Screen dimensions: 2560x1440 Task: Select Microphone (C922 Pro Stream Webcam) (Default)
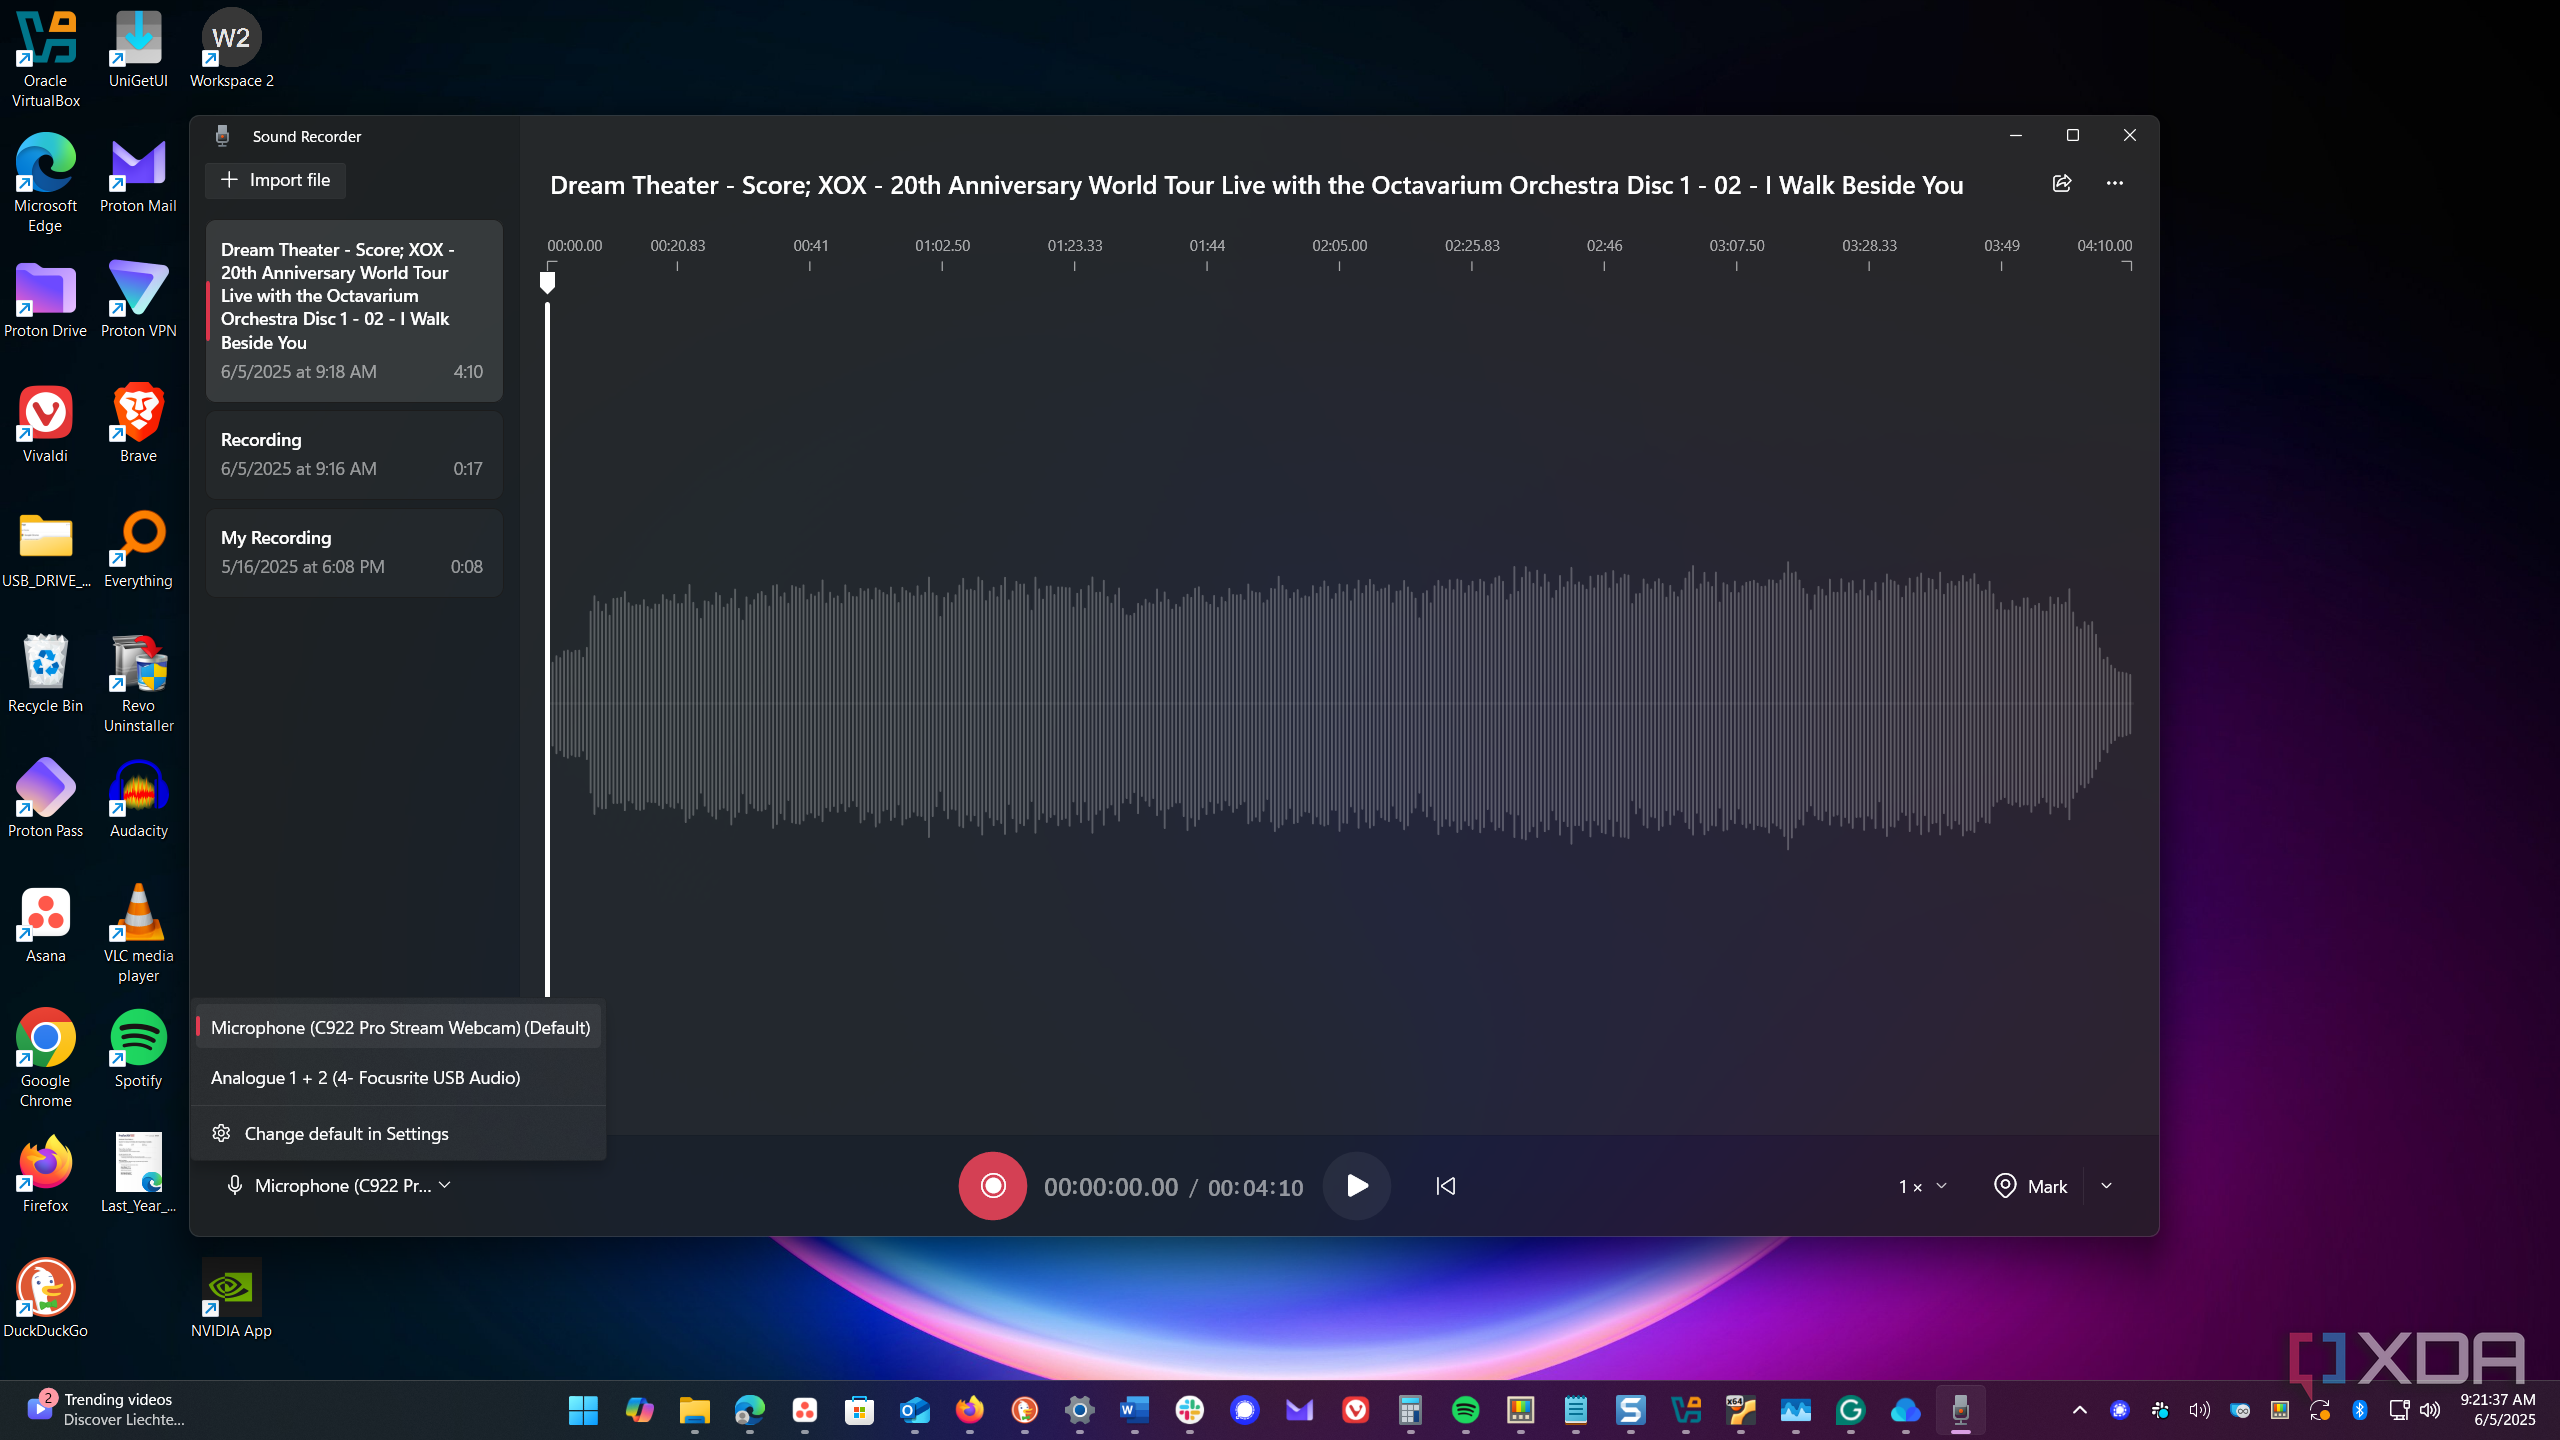399,1028
